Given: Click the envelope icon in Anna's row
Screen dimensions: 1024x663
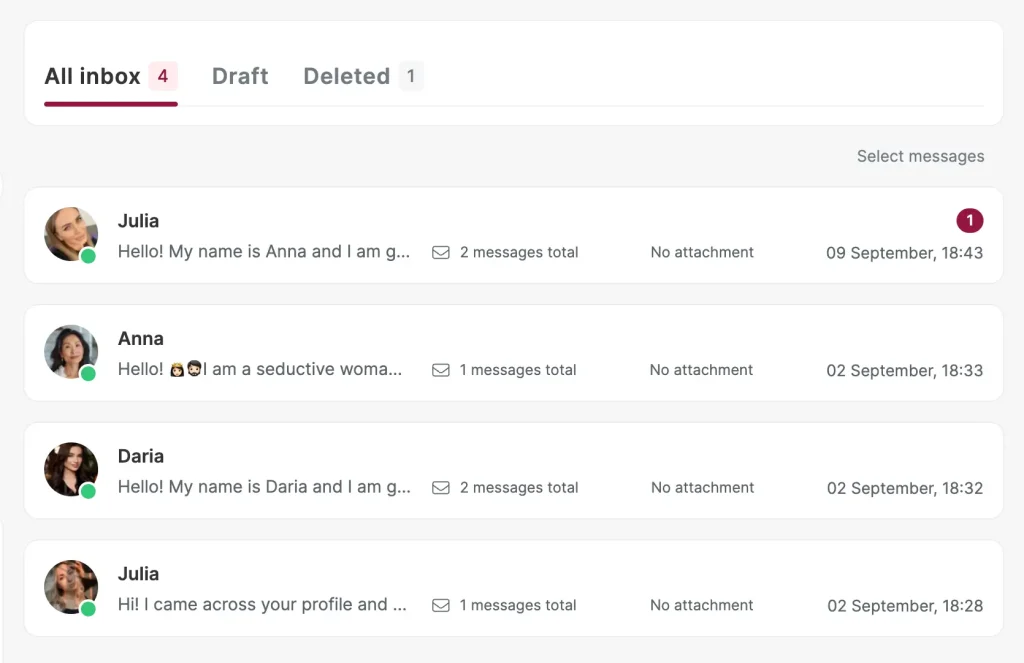Looking at the screenshot, I should pos(441,370).
